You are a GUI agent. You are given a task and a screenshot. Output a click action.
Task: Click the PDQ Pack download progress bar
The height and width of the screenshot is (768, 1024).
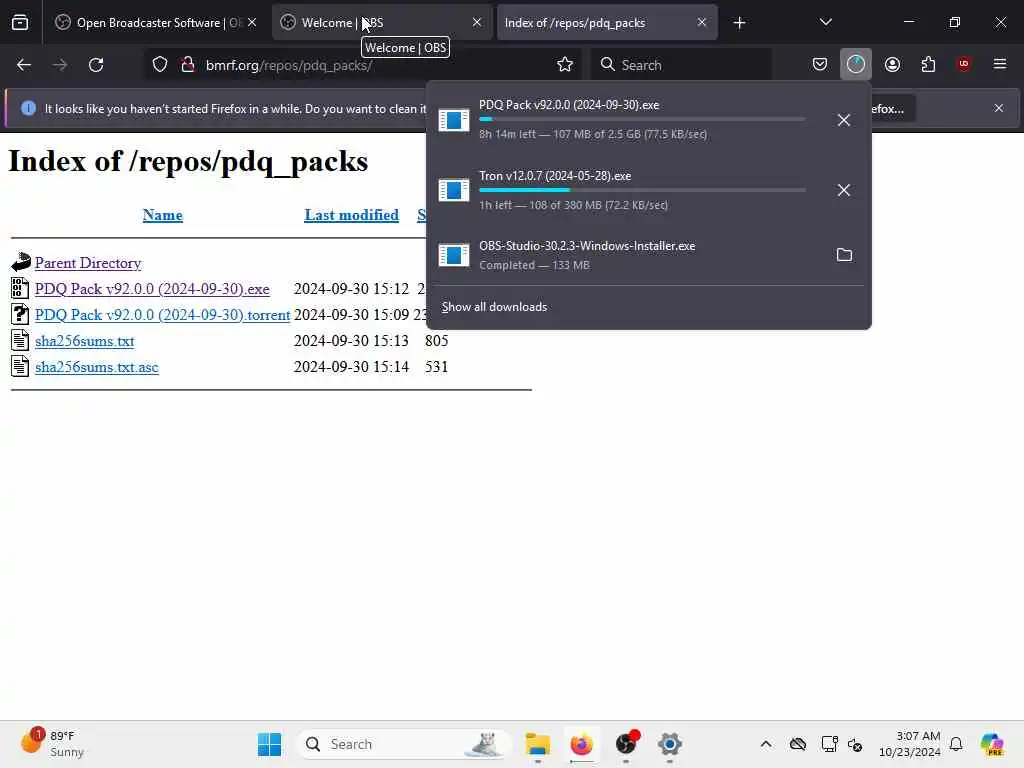coord(642,120)
